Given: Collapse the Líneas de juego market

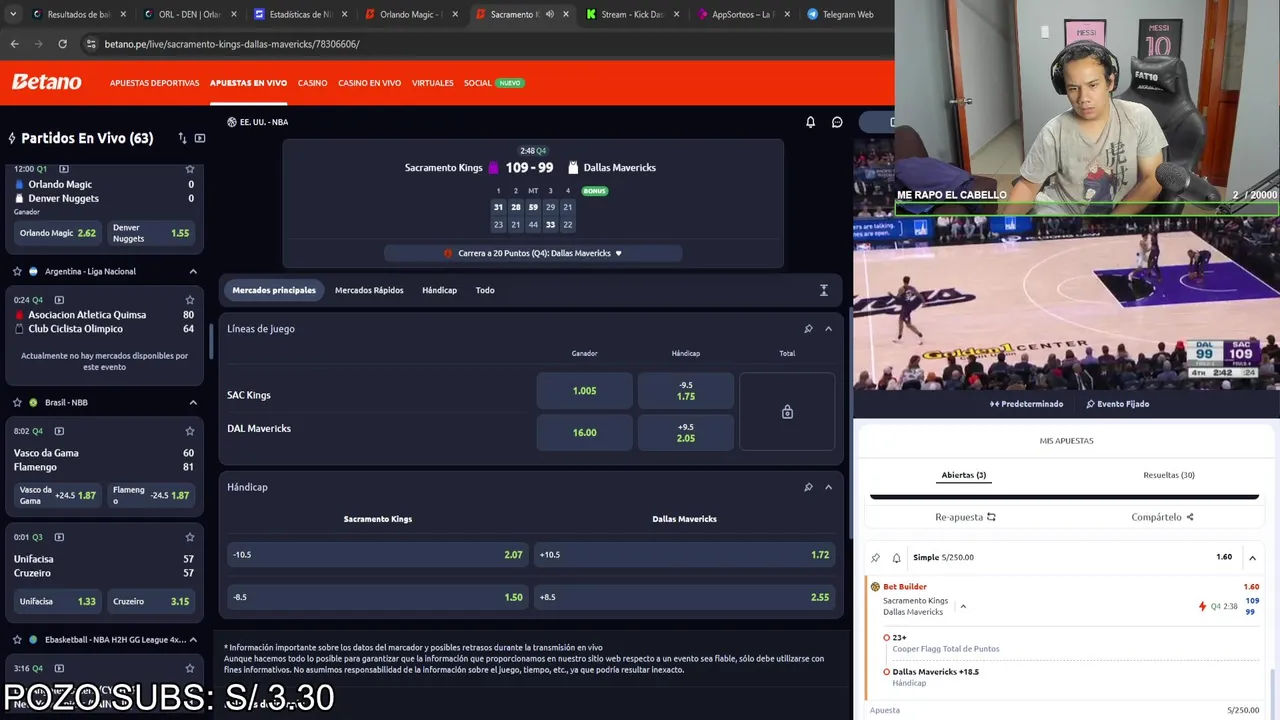Looking at the screenshot, I should point(828,329).
